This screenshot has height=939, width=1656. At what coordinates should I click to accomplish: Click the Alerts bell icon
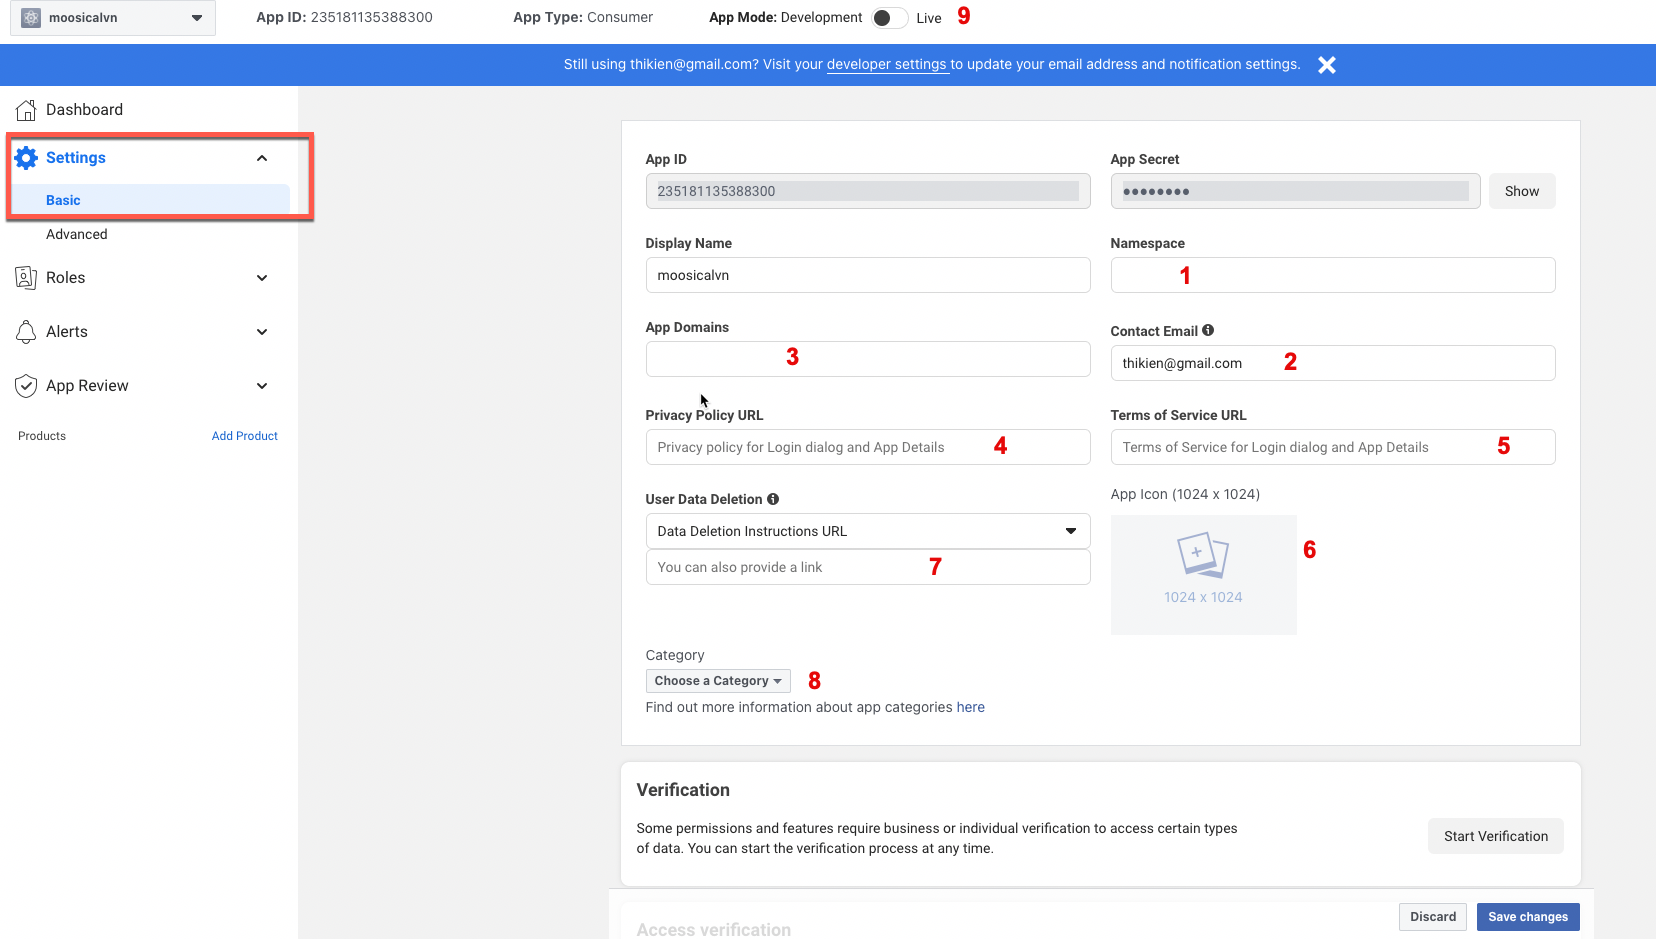[26, 332]
